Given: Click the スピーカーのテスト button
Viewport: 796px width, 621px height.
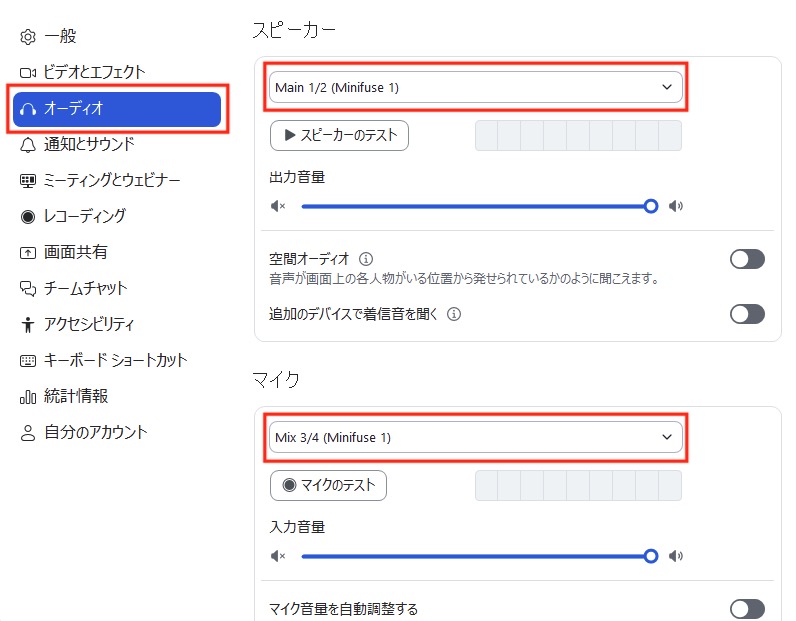Looking at the screenshot, I should tap(339, 136).
